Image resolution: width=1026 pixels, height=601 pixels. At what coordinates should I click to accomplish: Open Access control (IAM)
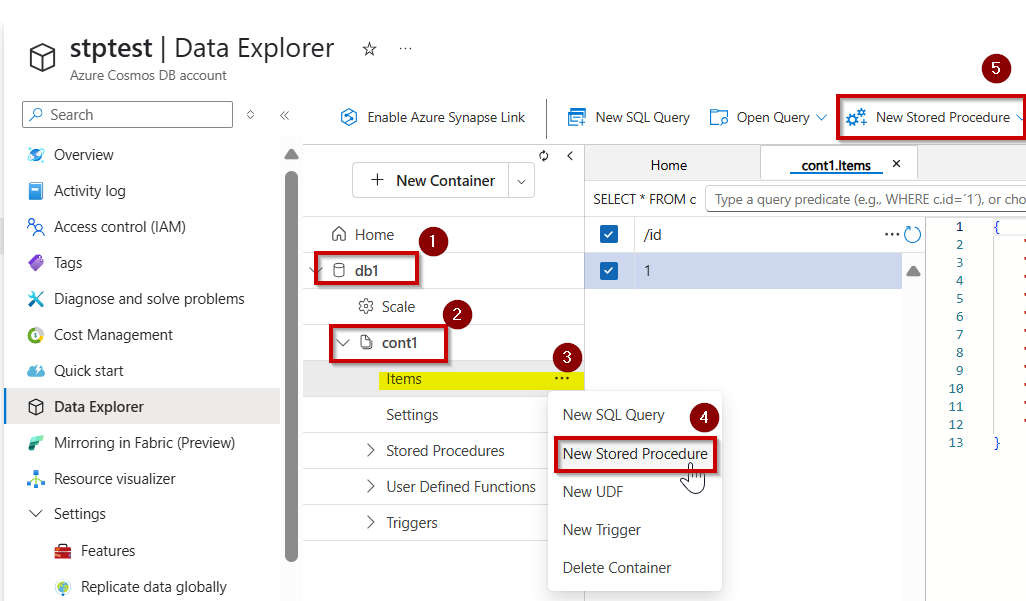click(120, 227)
